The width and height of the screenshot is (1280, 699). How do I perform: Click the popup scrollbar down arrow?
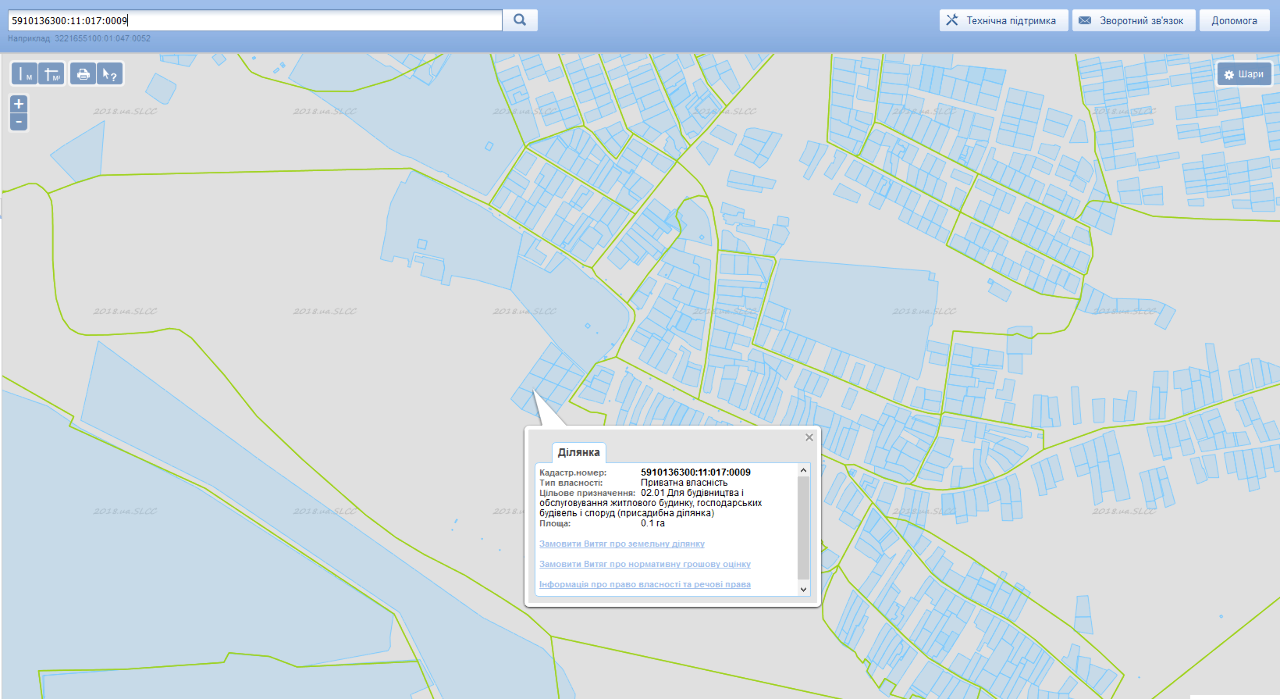click(x=802, y=590)
